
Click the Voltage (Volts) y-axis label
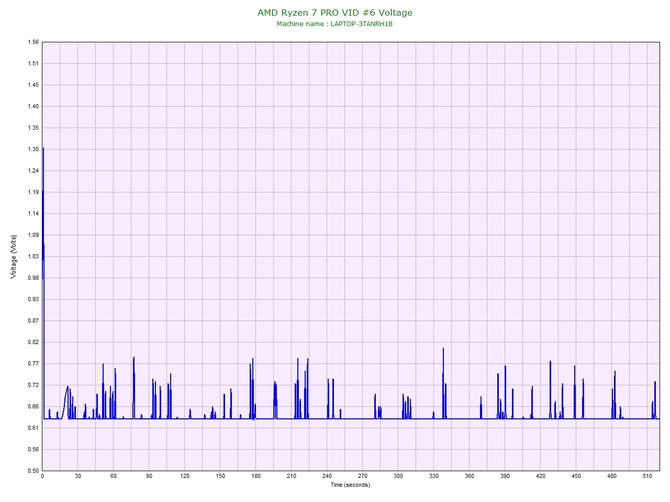click(12, 257)
